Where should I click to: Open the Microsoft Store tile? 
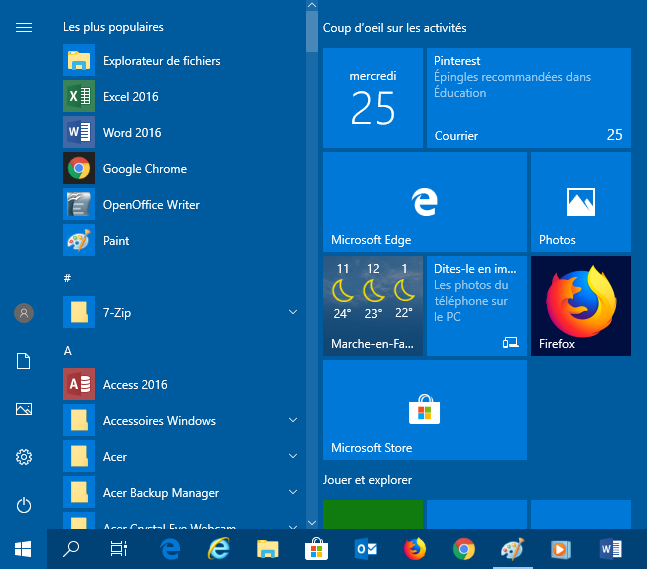425,410
